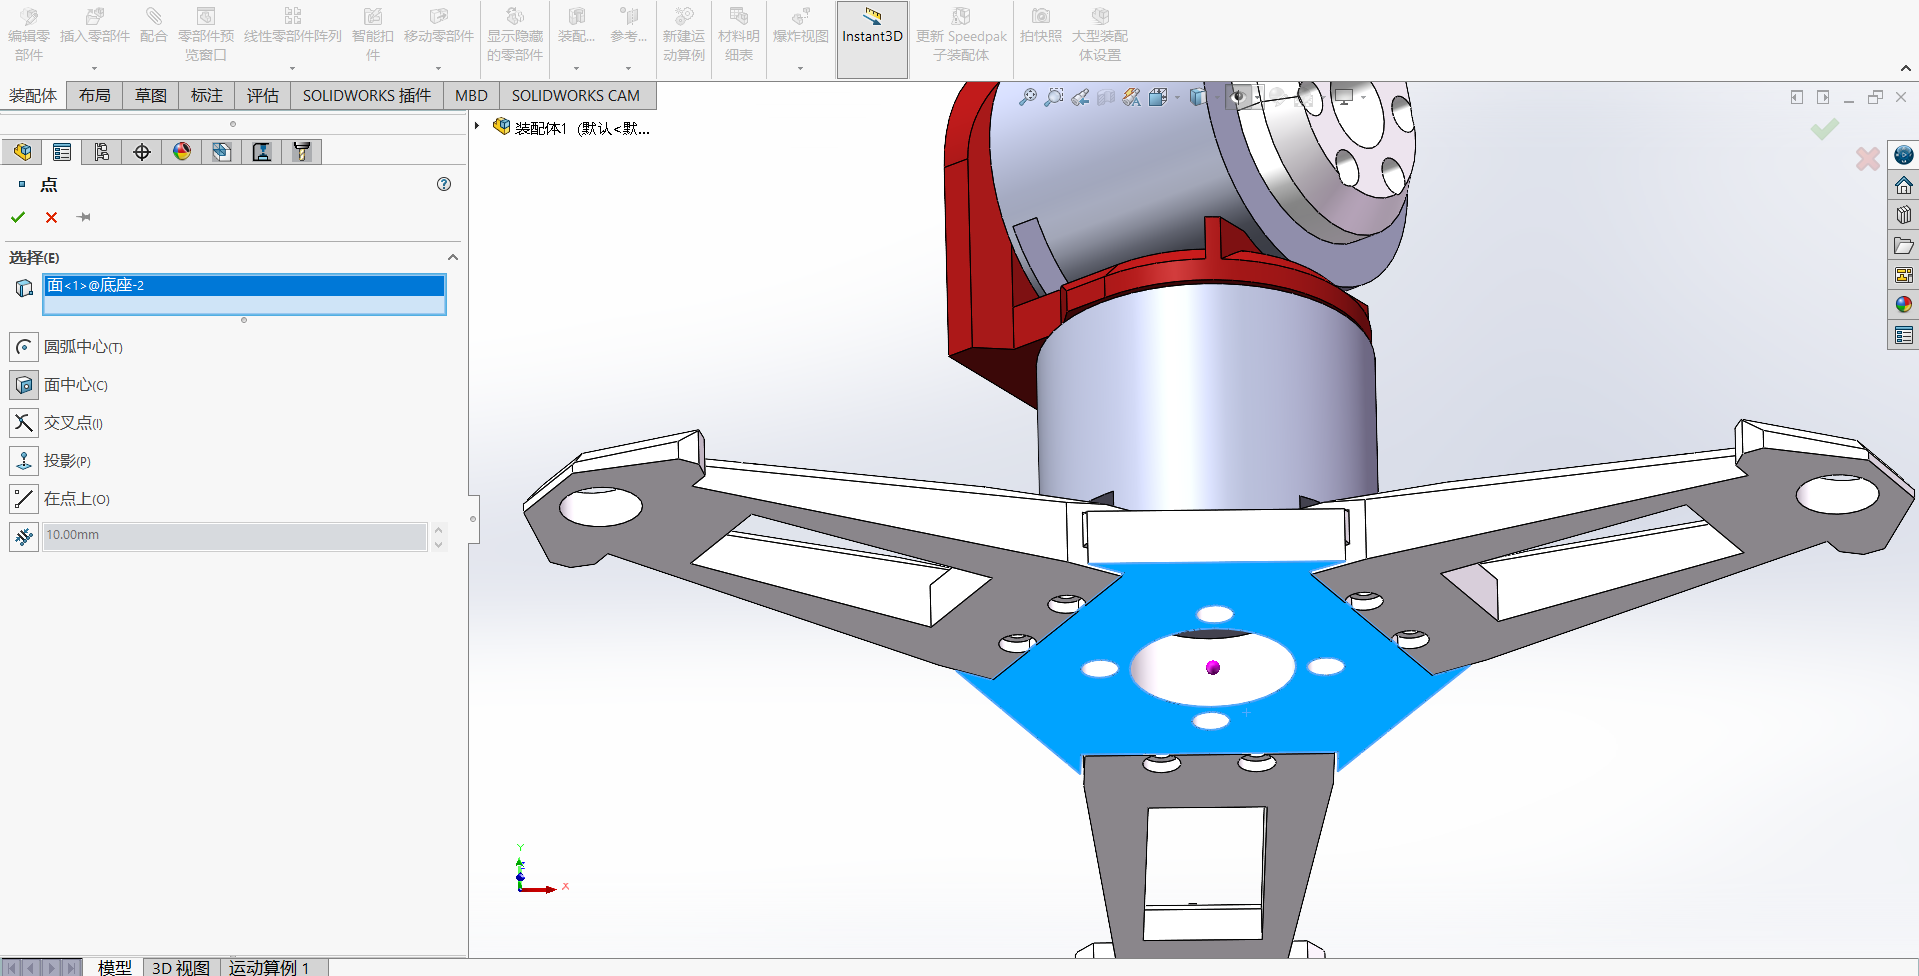Open 大型装配体设置 large assembly settings

coord(1100,36)
